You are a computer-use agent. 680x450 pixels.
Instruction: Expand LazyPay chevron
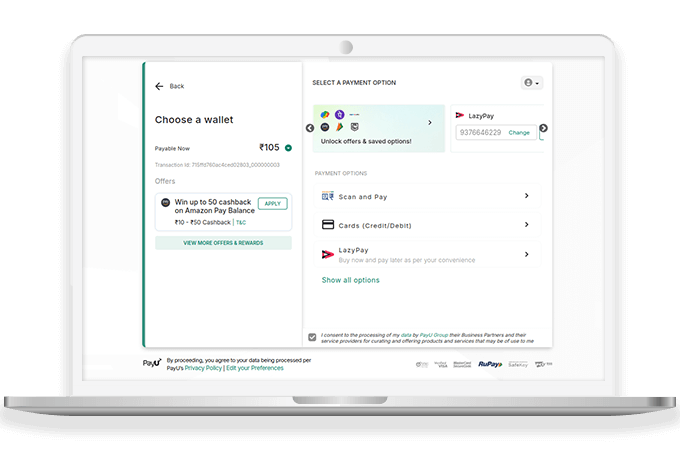click(x=526, y=254)
